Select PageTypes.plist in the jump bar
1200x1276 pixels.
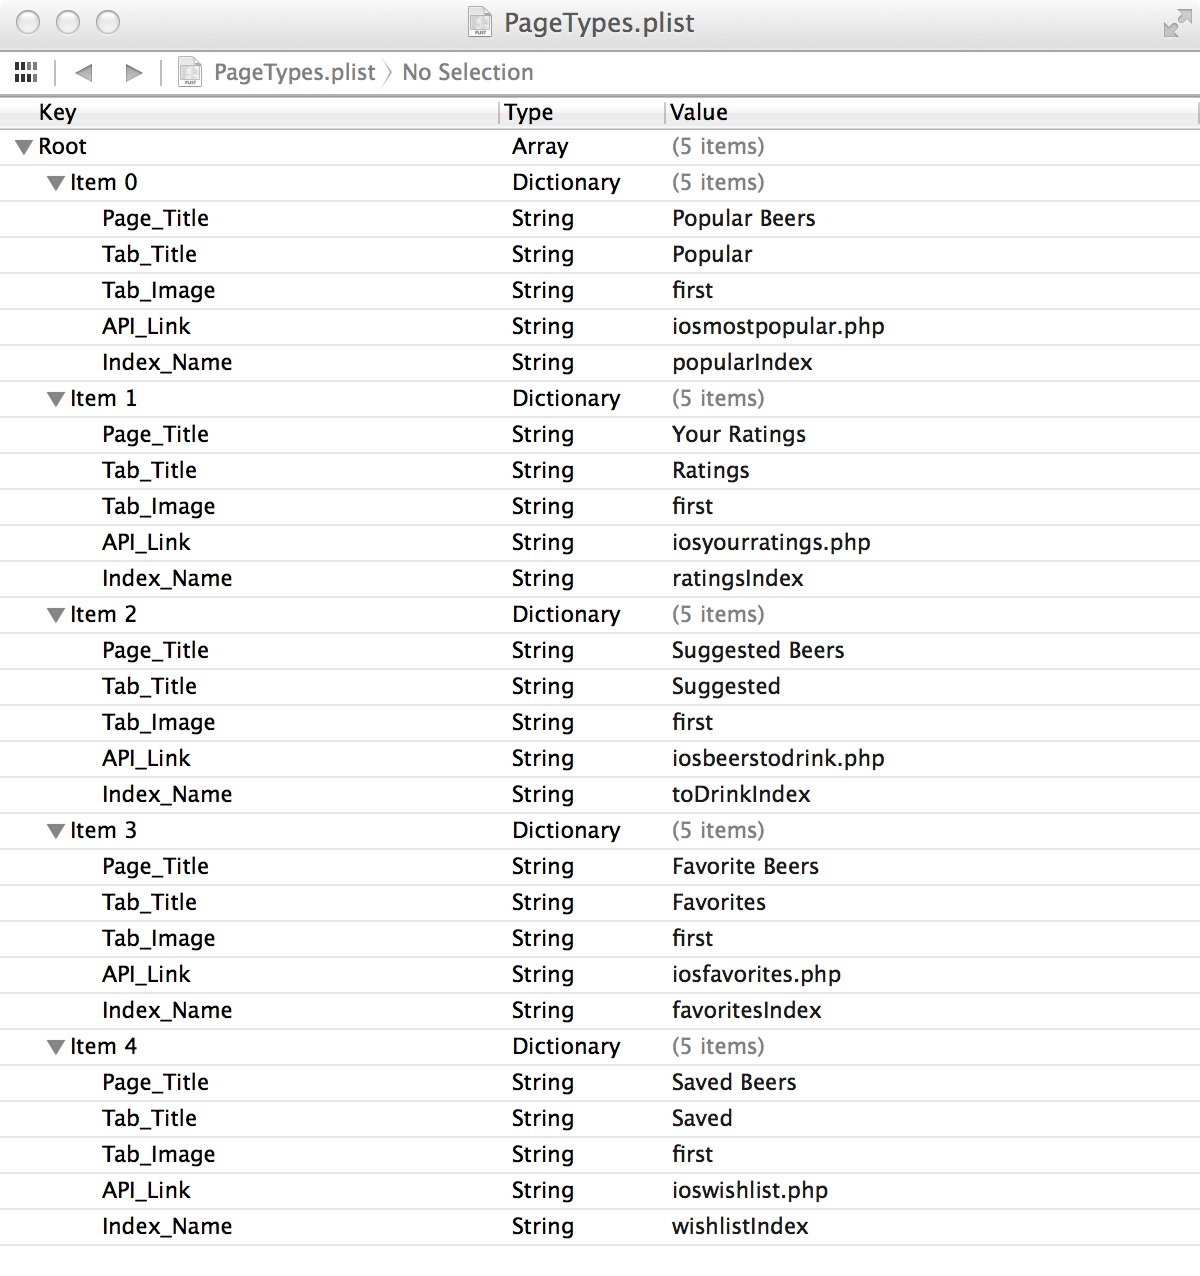(295, 72)
